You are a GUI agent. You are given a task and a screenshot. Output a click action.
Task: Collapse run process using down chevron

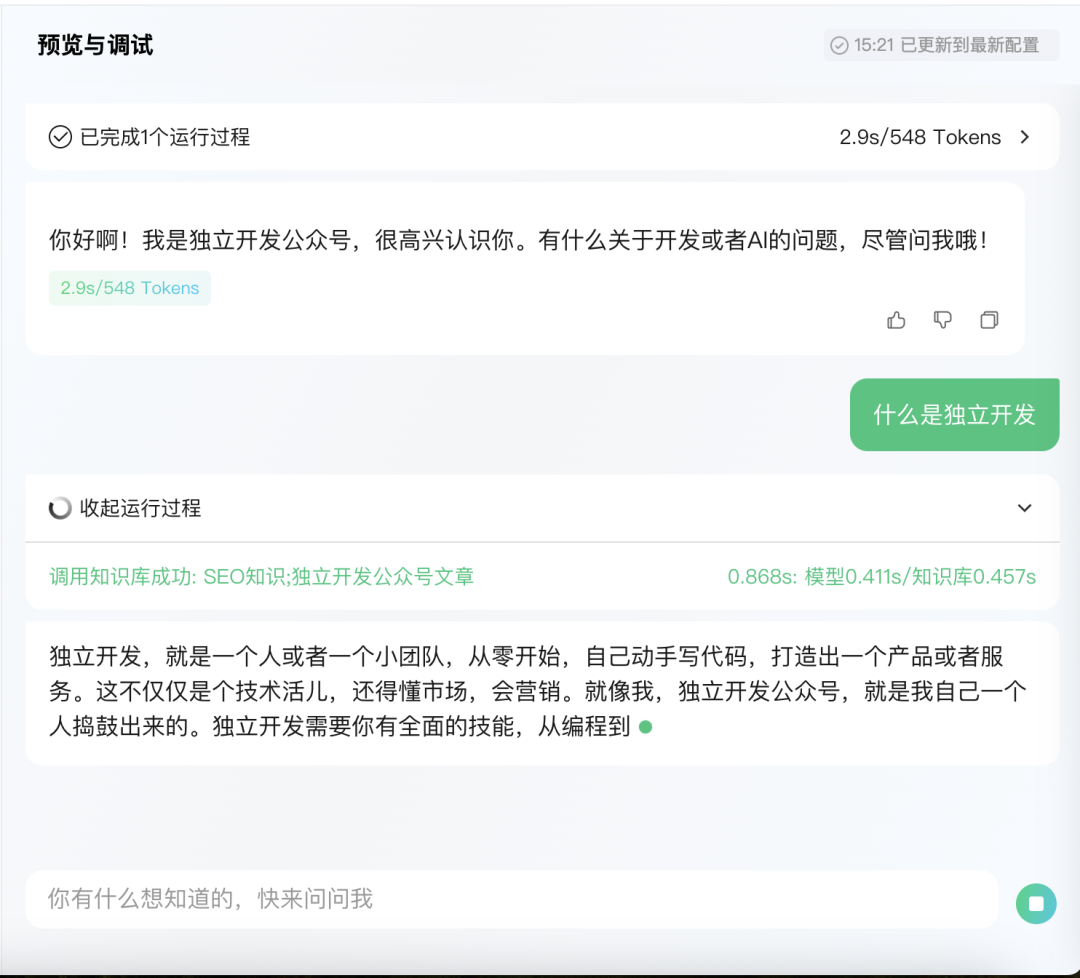click(1024, 508)
